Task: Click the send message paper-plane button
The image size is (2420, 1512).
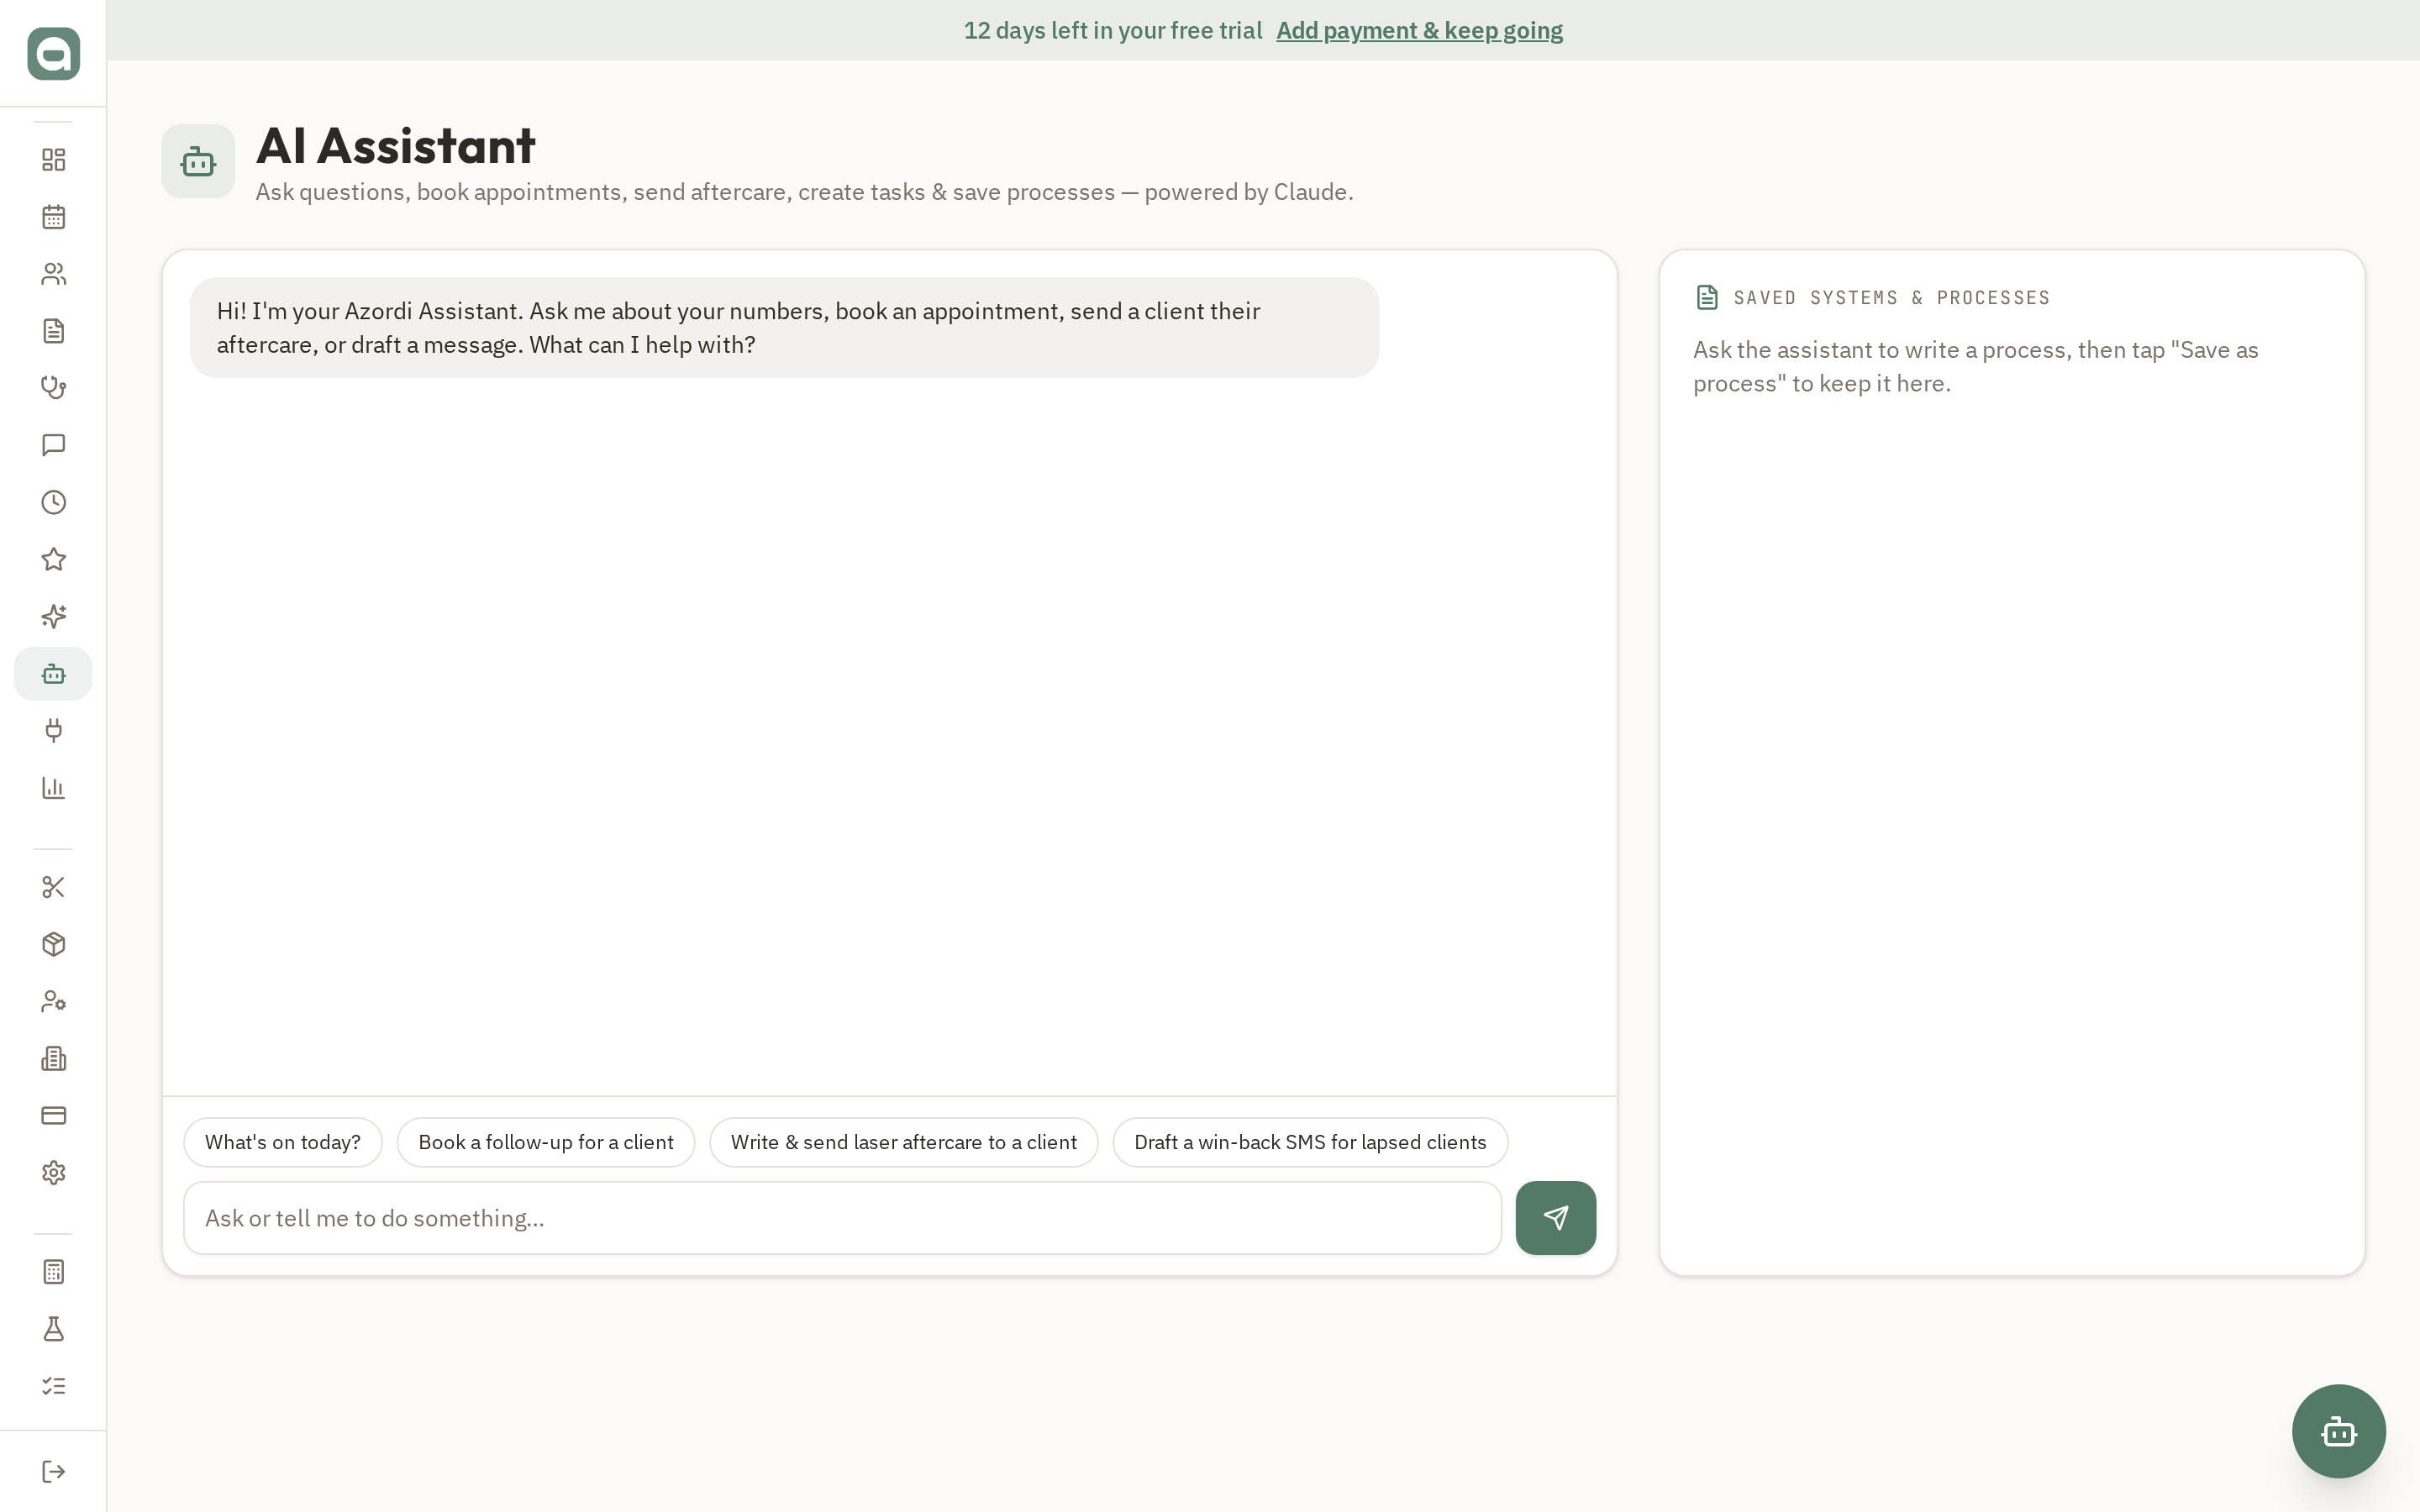Action: tap(1555, 1218)
